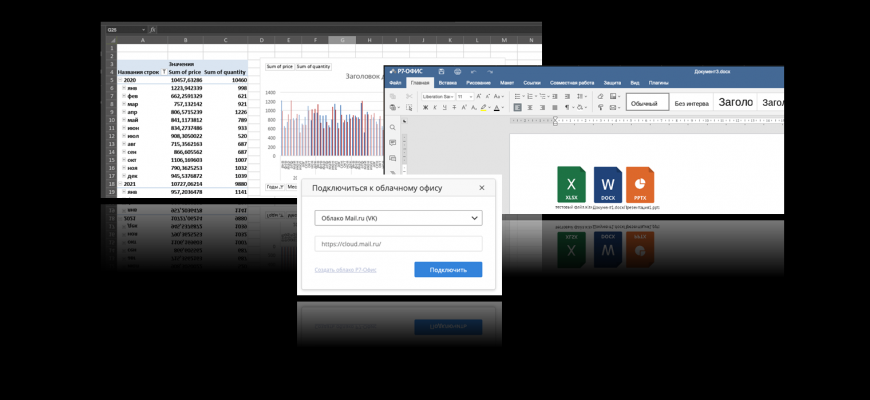Follow the Создать облако Р7-Офис link

coord(345,270)
